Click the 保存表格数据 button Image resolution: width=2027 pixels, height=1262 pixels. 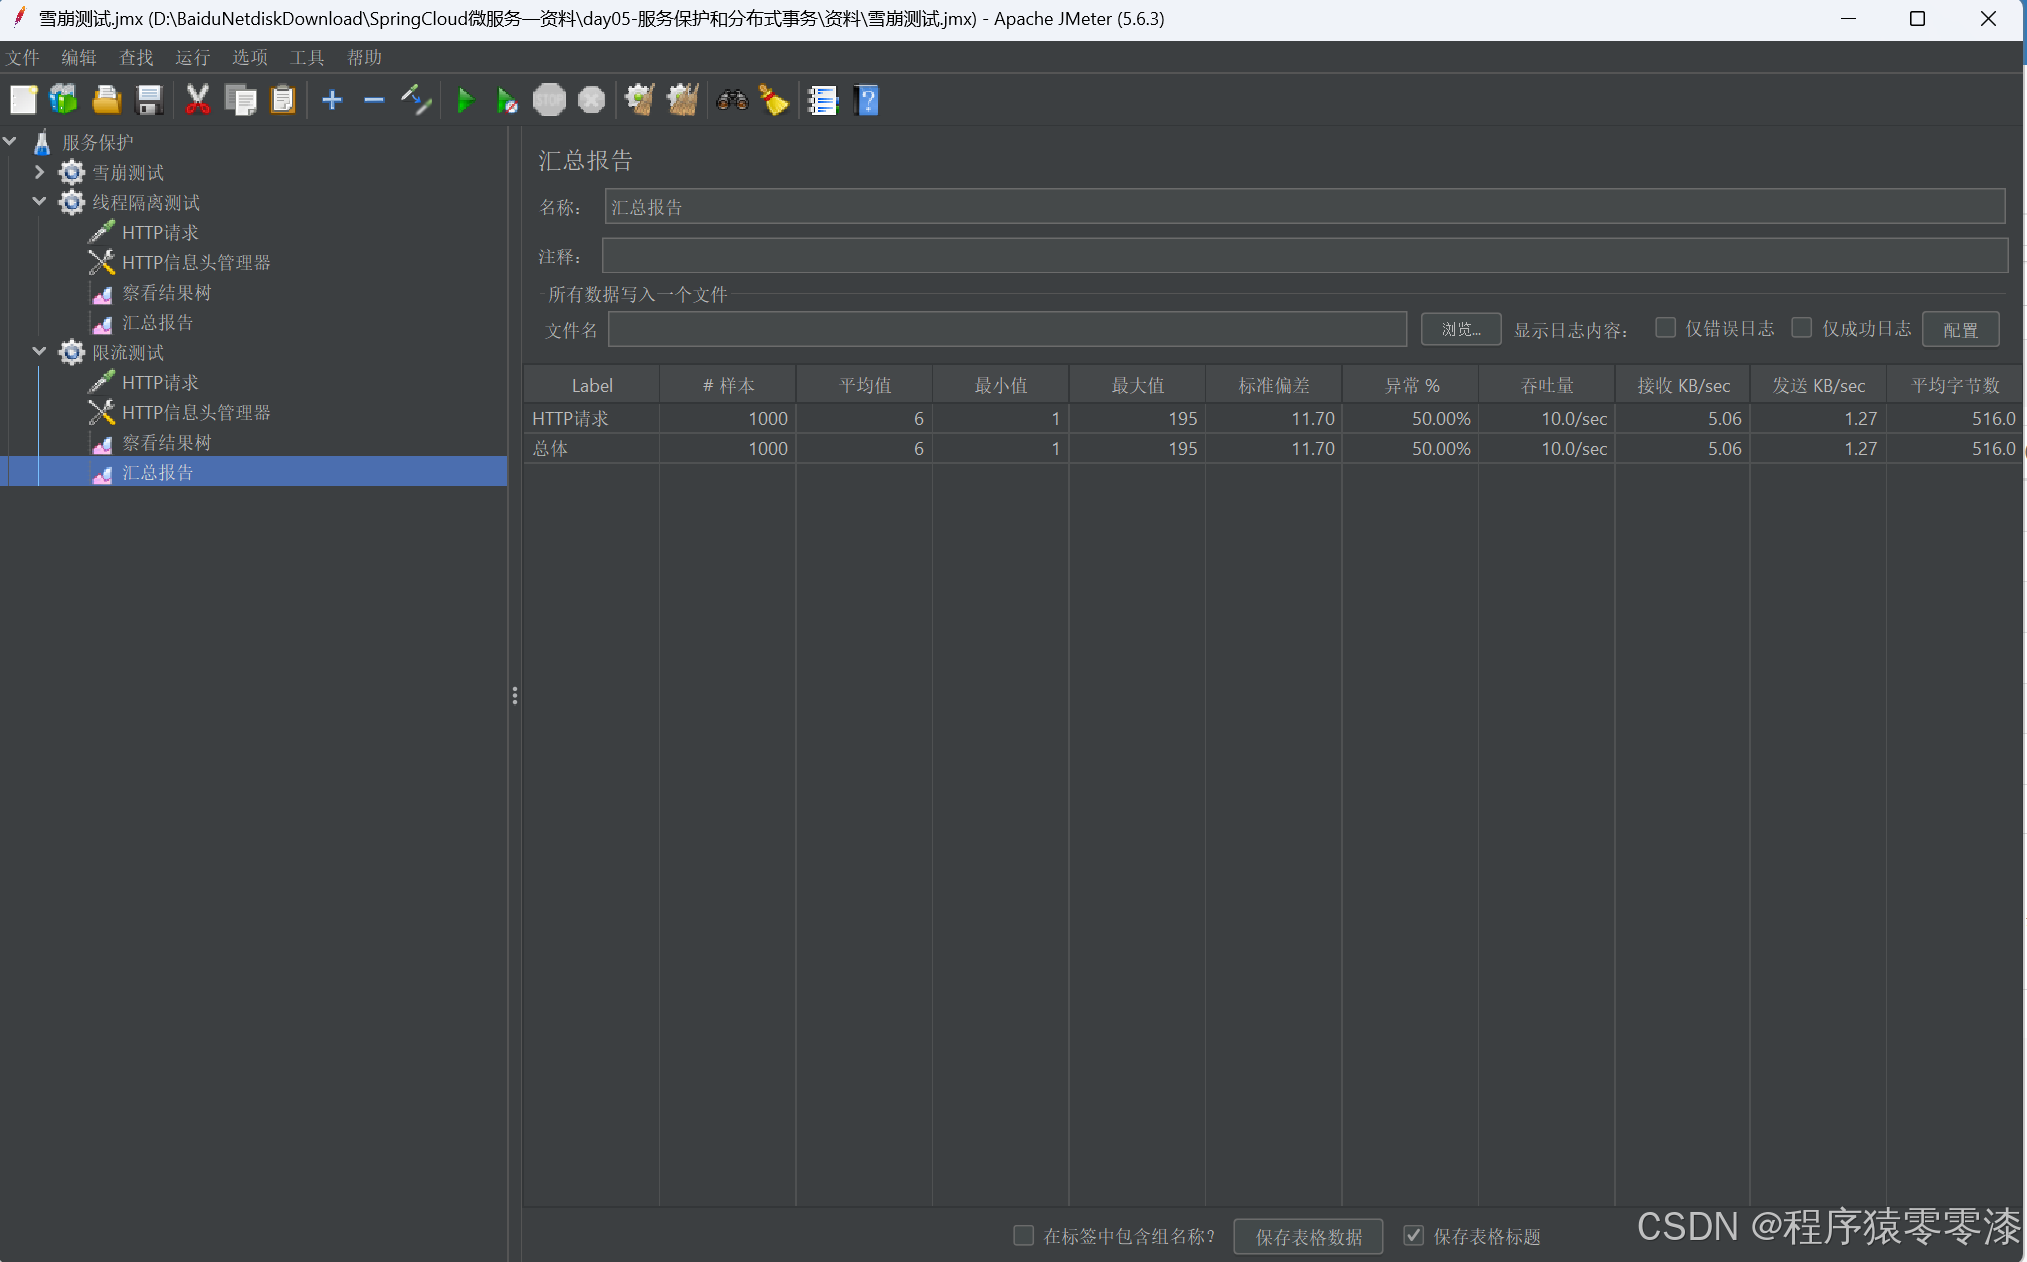click(x=1308, y=1237)
